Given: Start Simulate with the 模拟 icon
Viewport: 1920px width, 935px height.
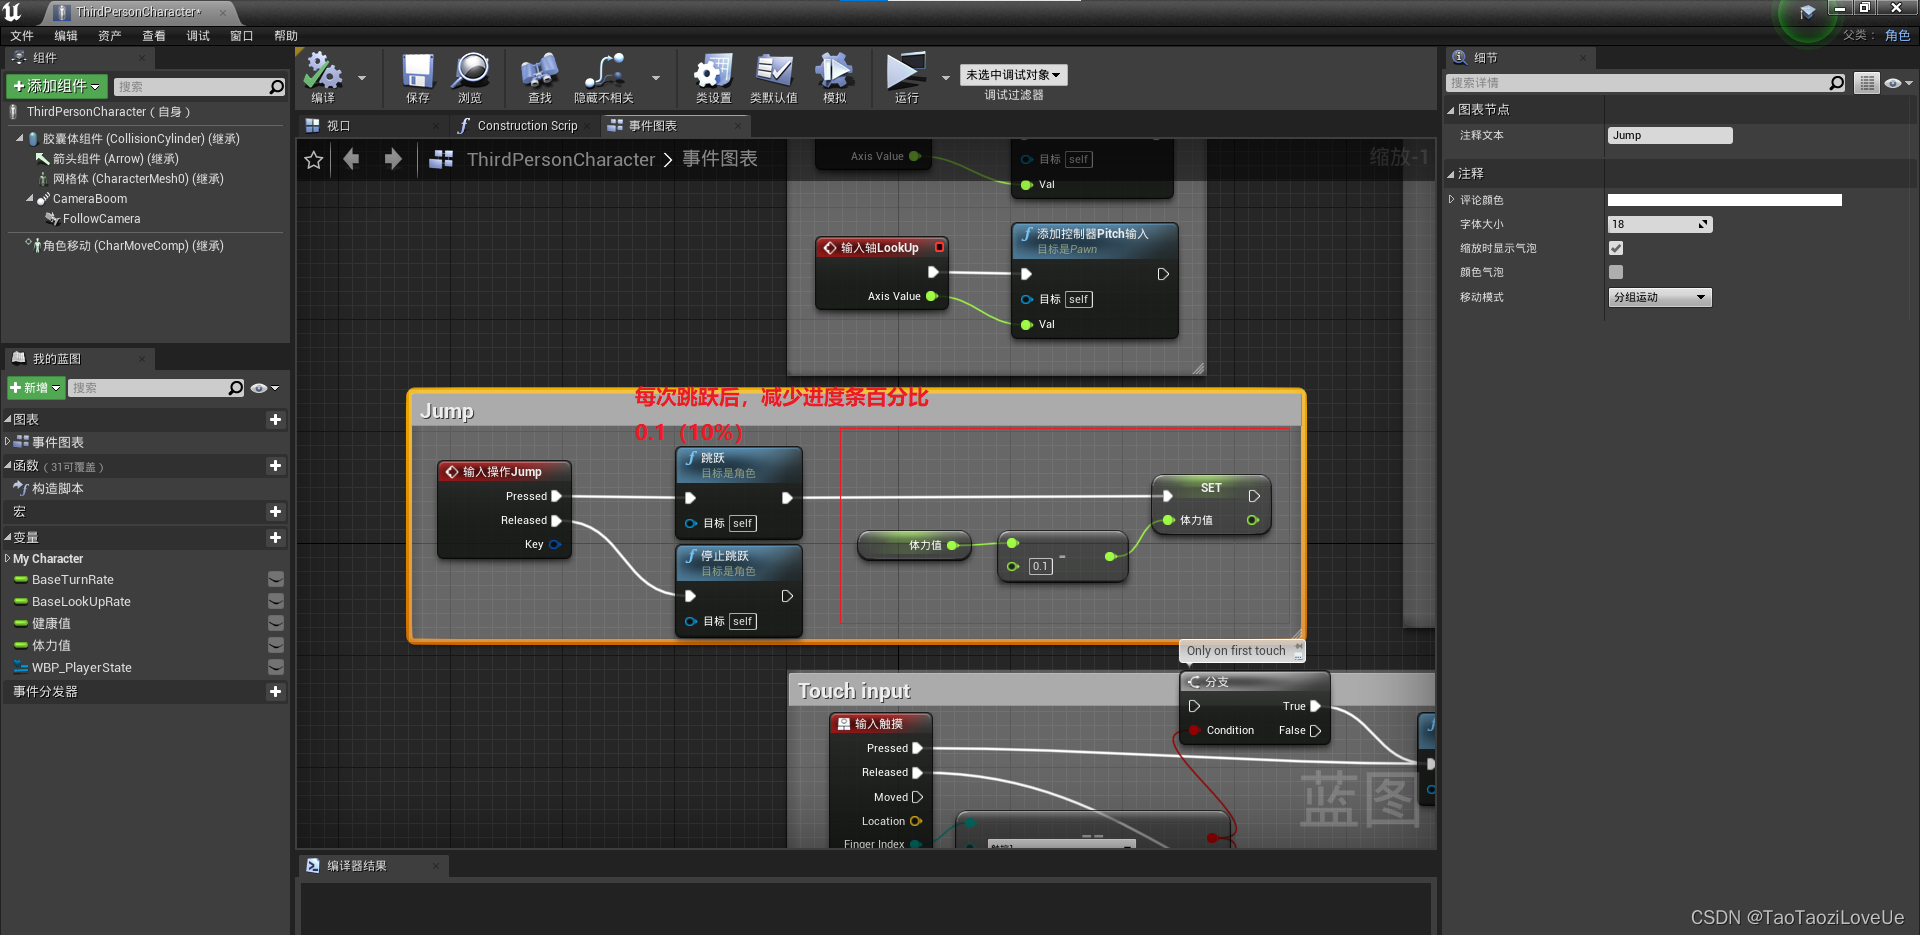Looking at the screenshot, I should click(x=835, y=73).
